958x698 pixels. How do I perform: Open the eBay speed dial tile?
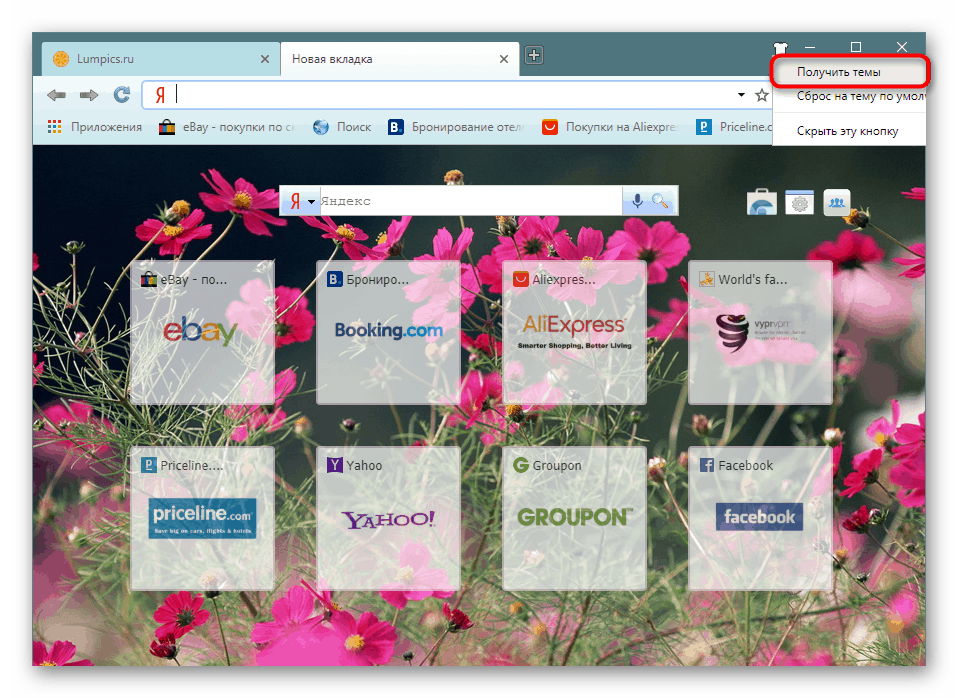(202, 332)
